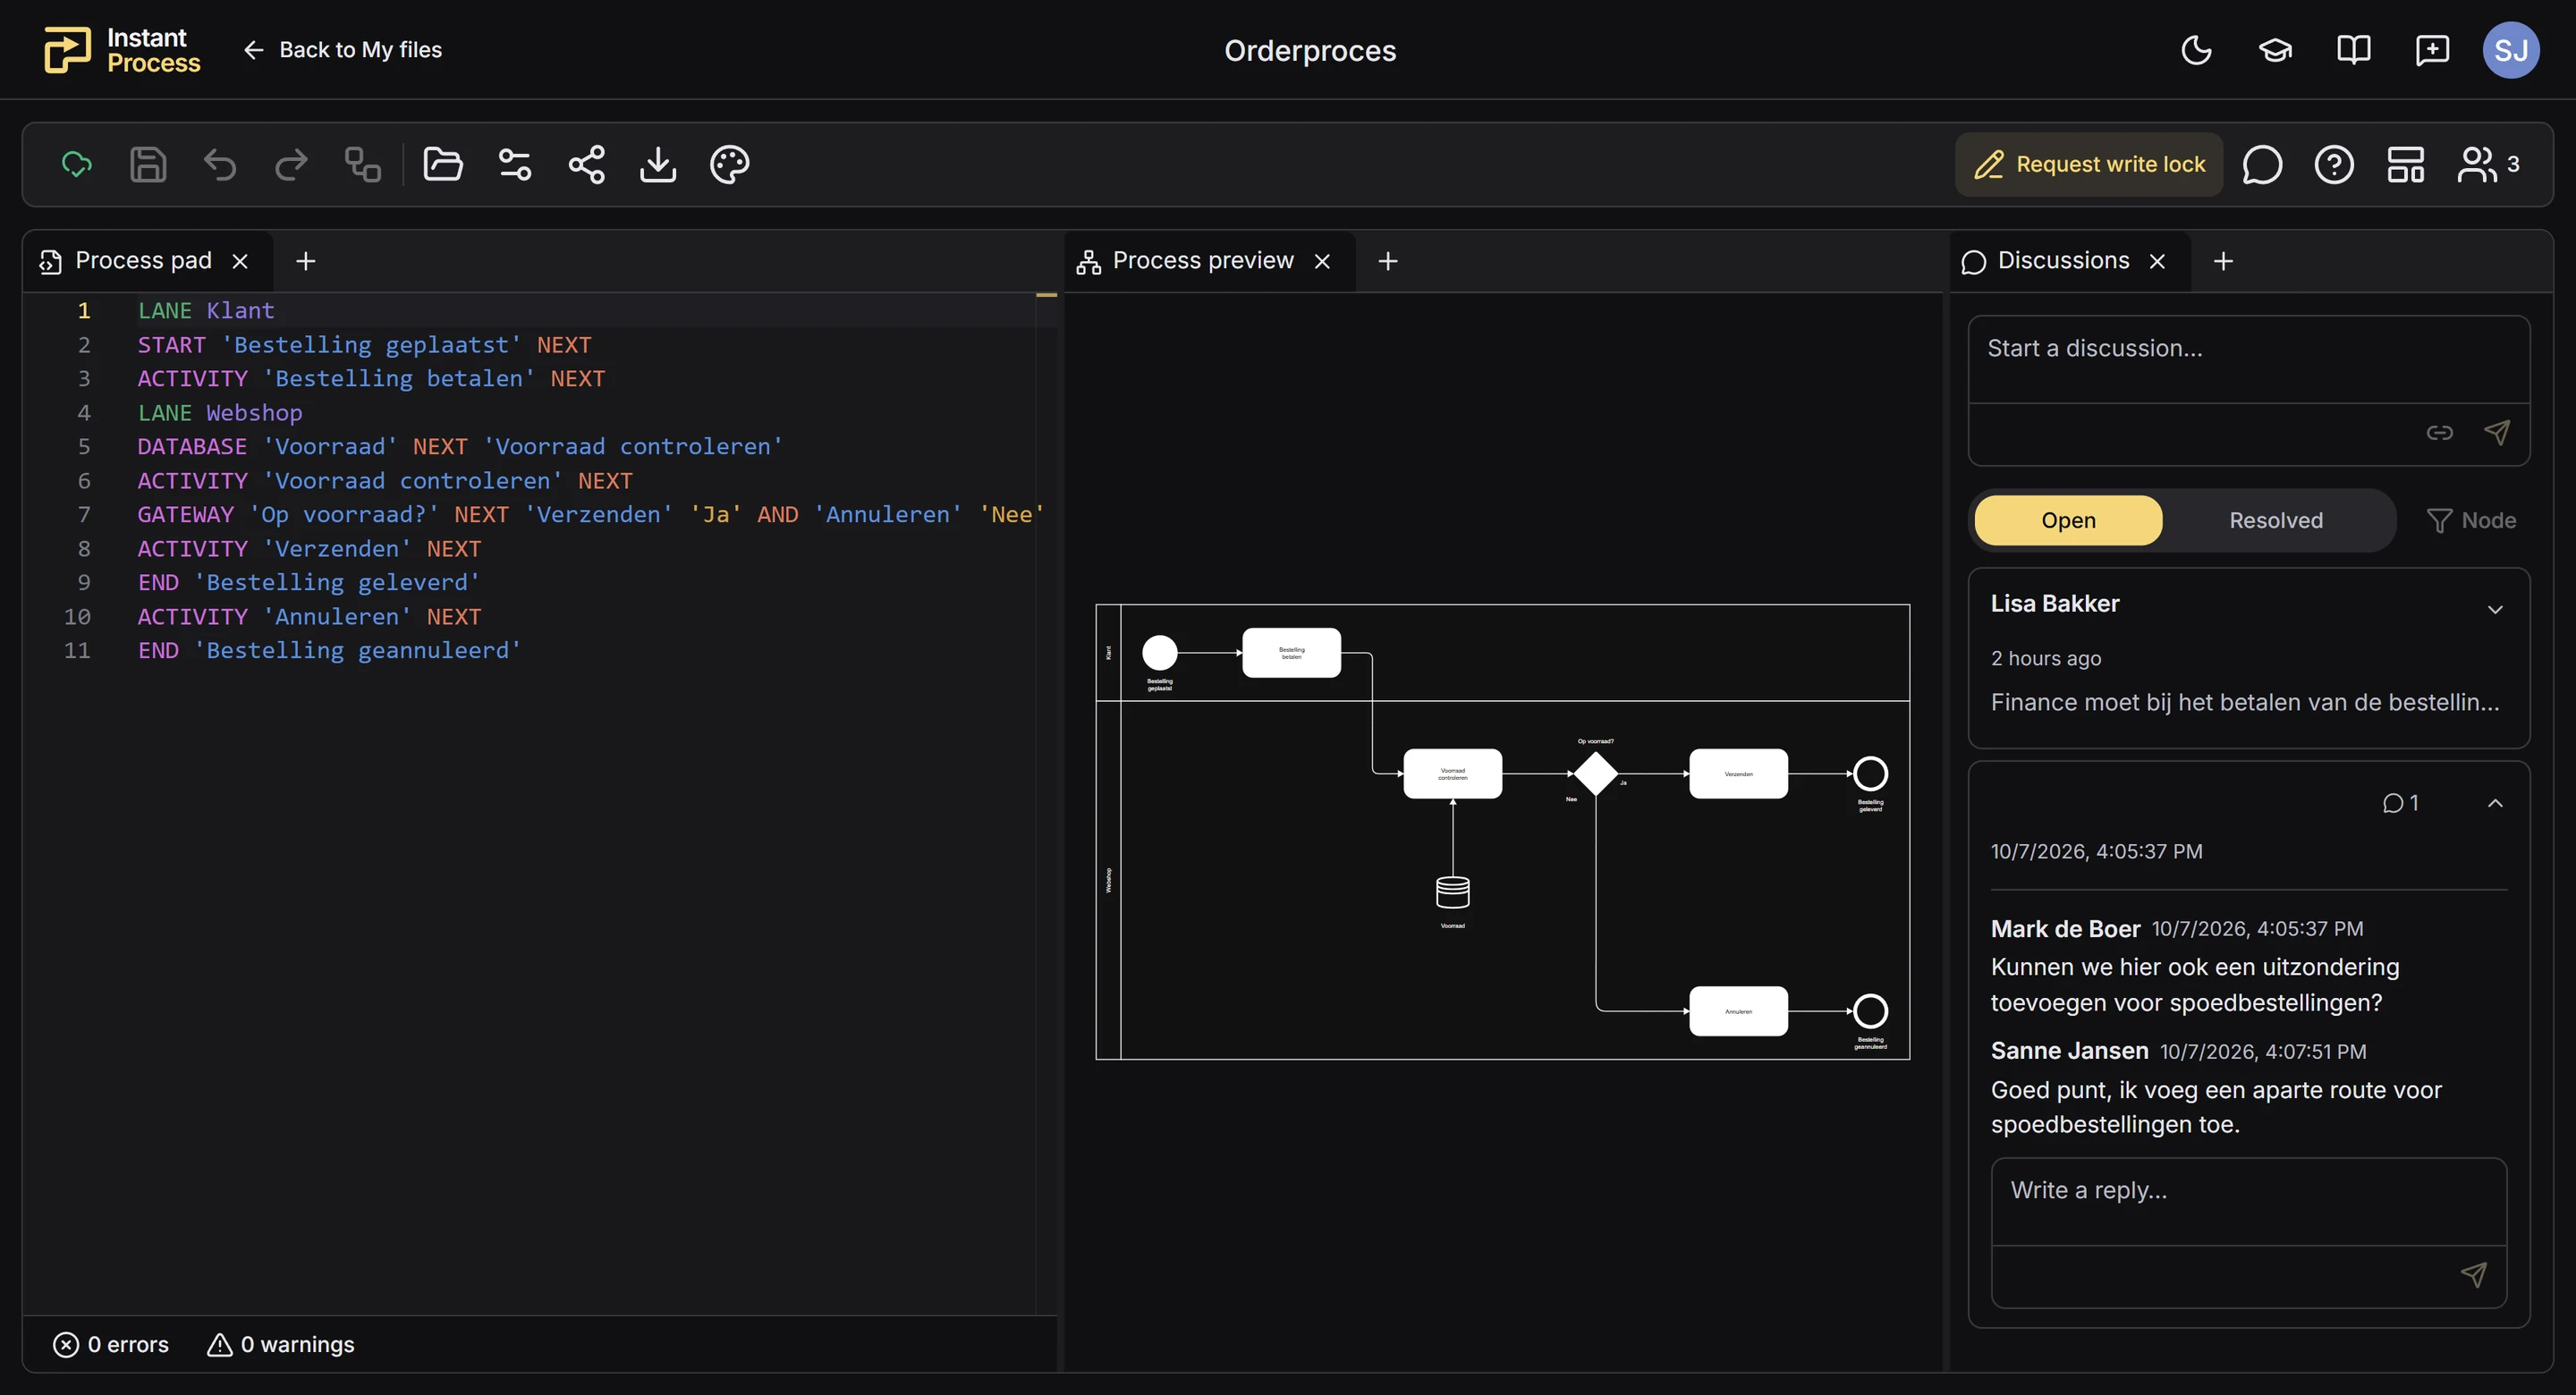Send feedback via message plus icon
The image size is (2576, 1395).
2432,50
